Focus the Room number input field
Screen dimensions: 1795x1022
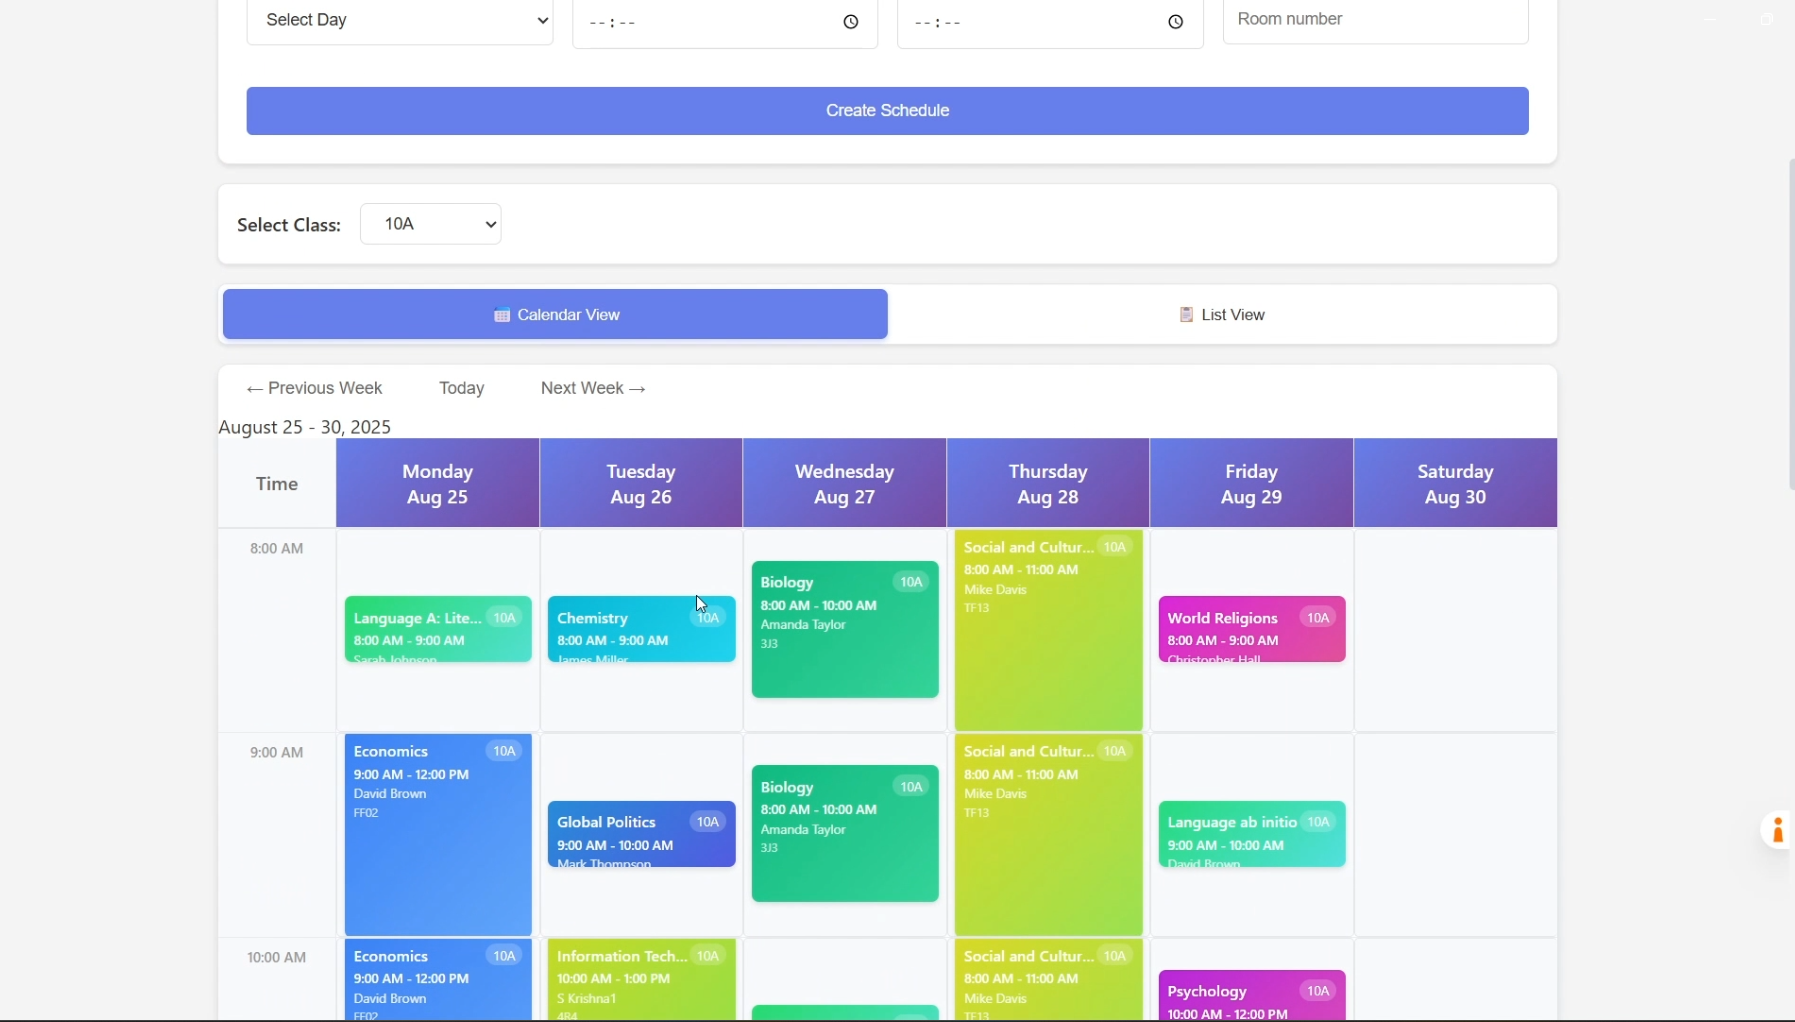[1375, 20]
